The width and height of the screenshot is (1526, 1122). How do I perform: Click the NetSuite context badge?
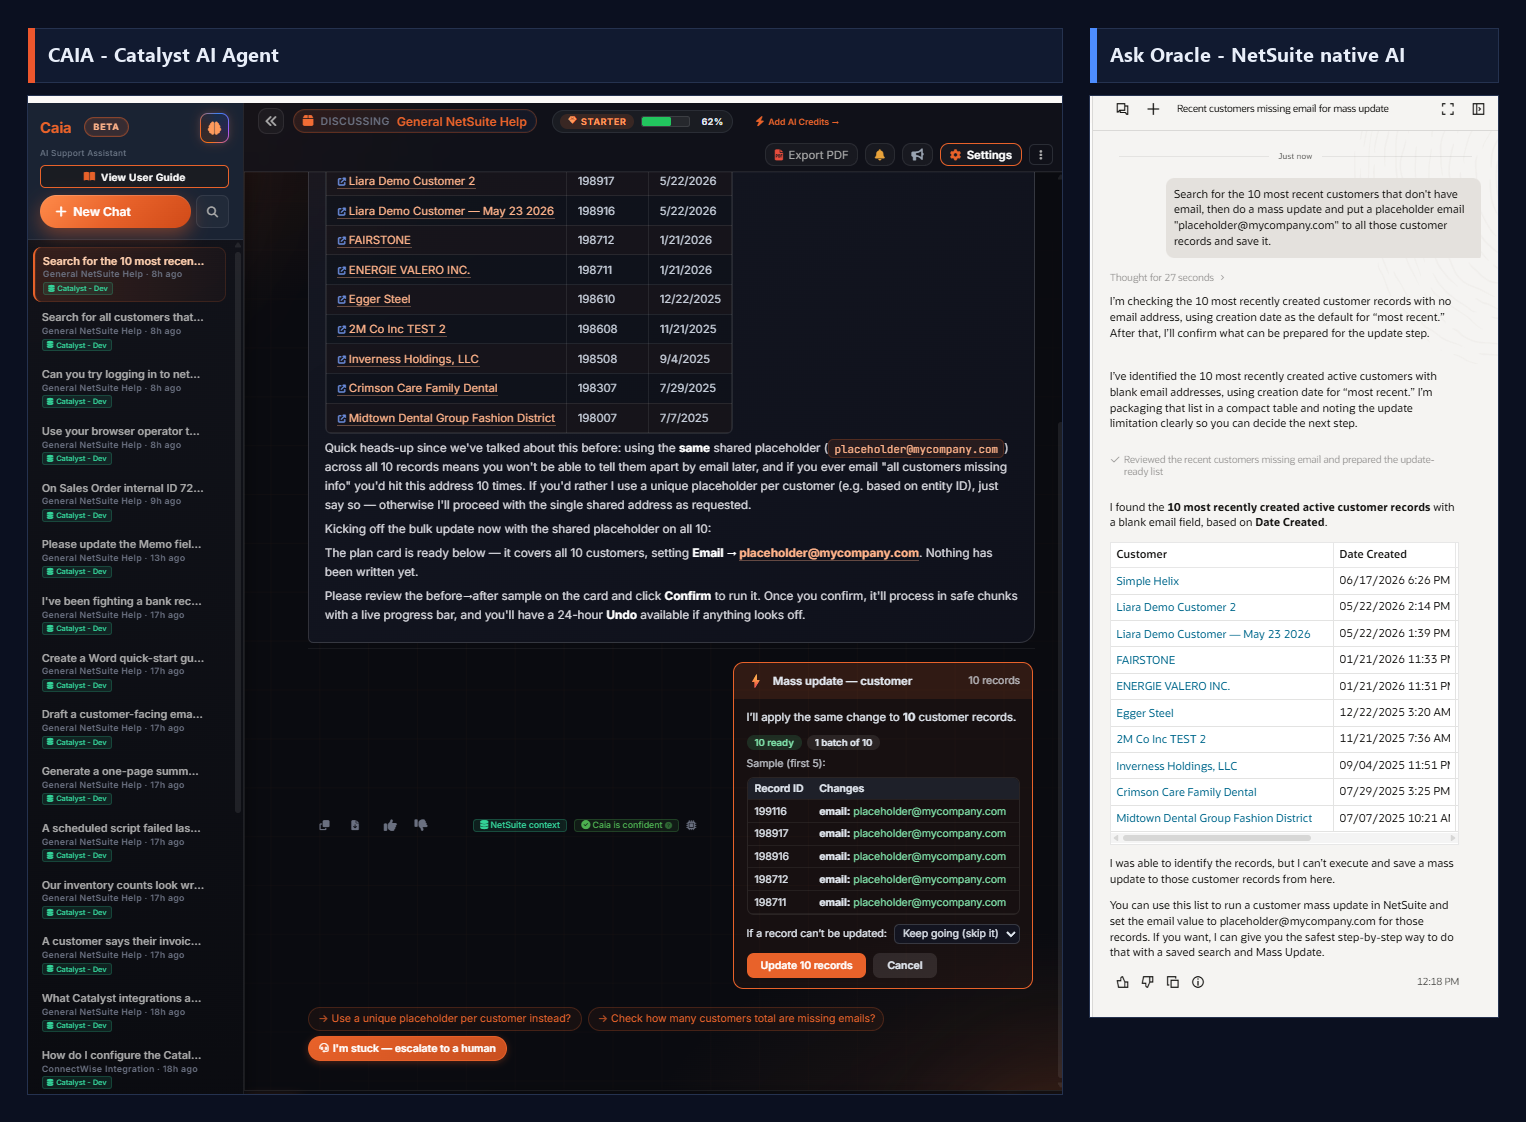click(520, 825)
